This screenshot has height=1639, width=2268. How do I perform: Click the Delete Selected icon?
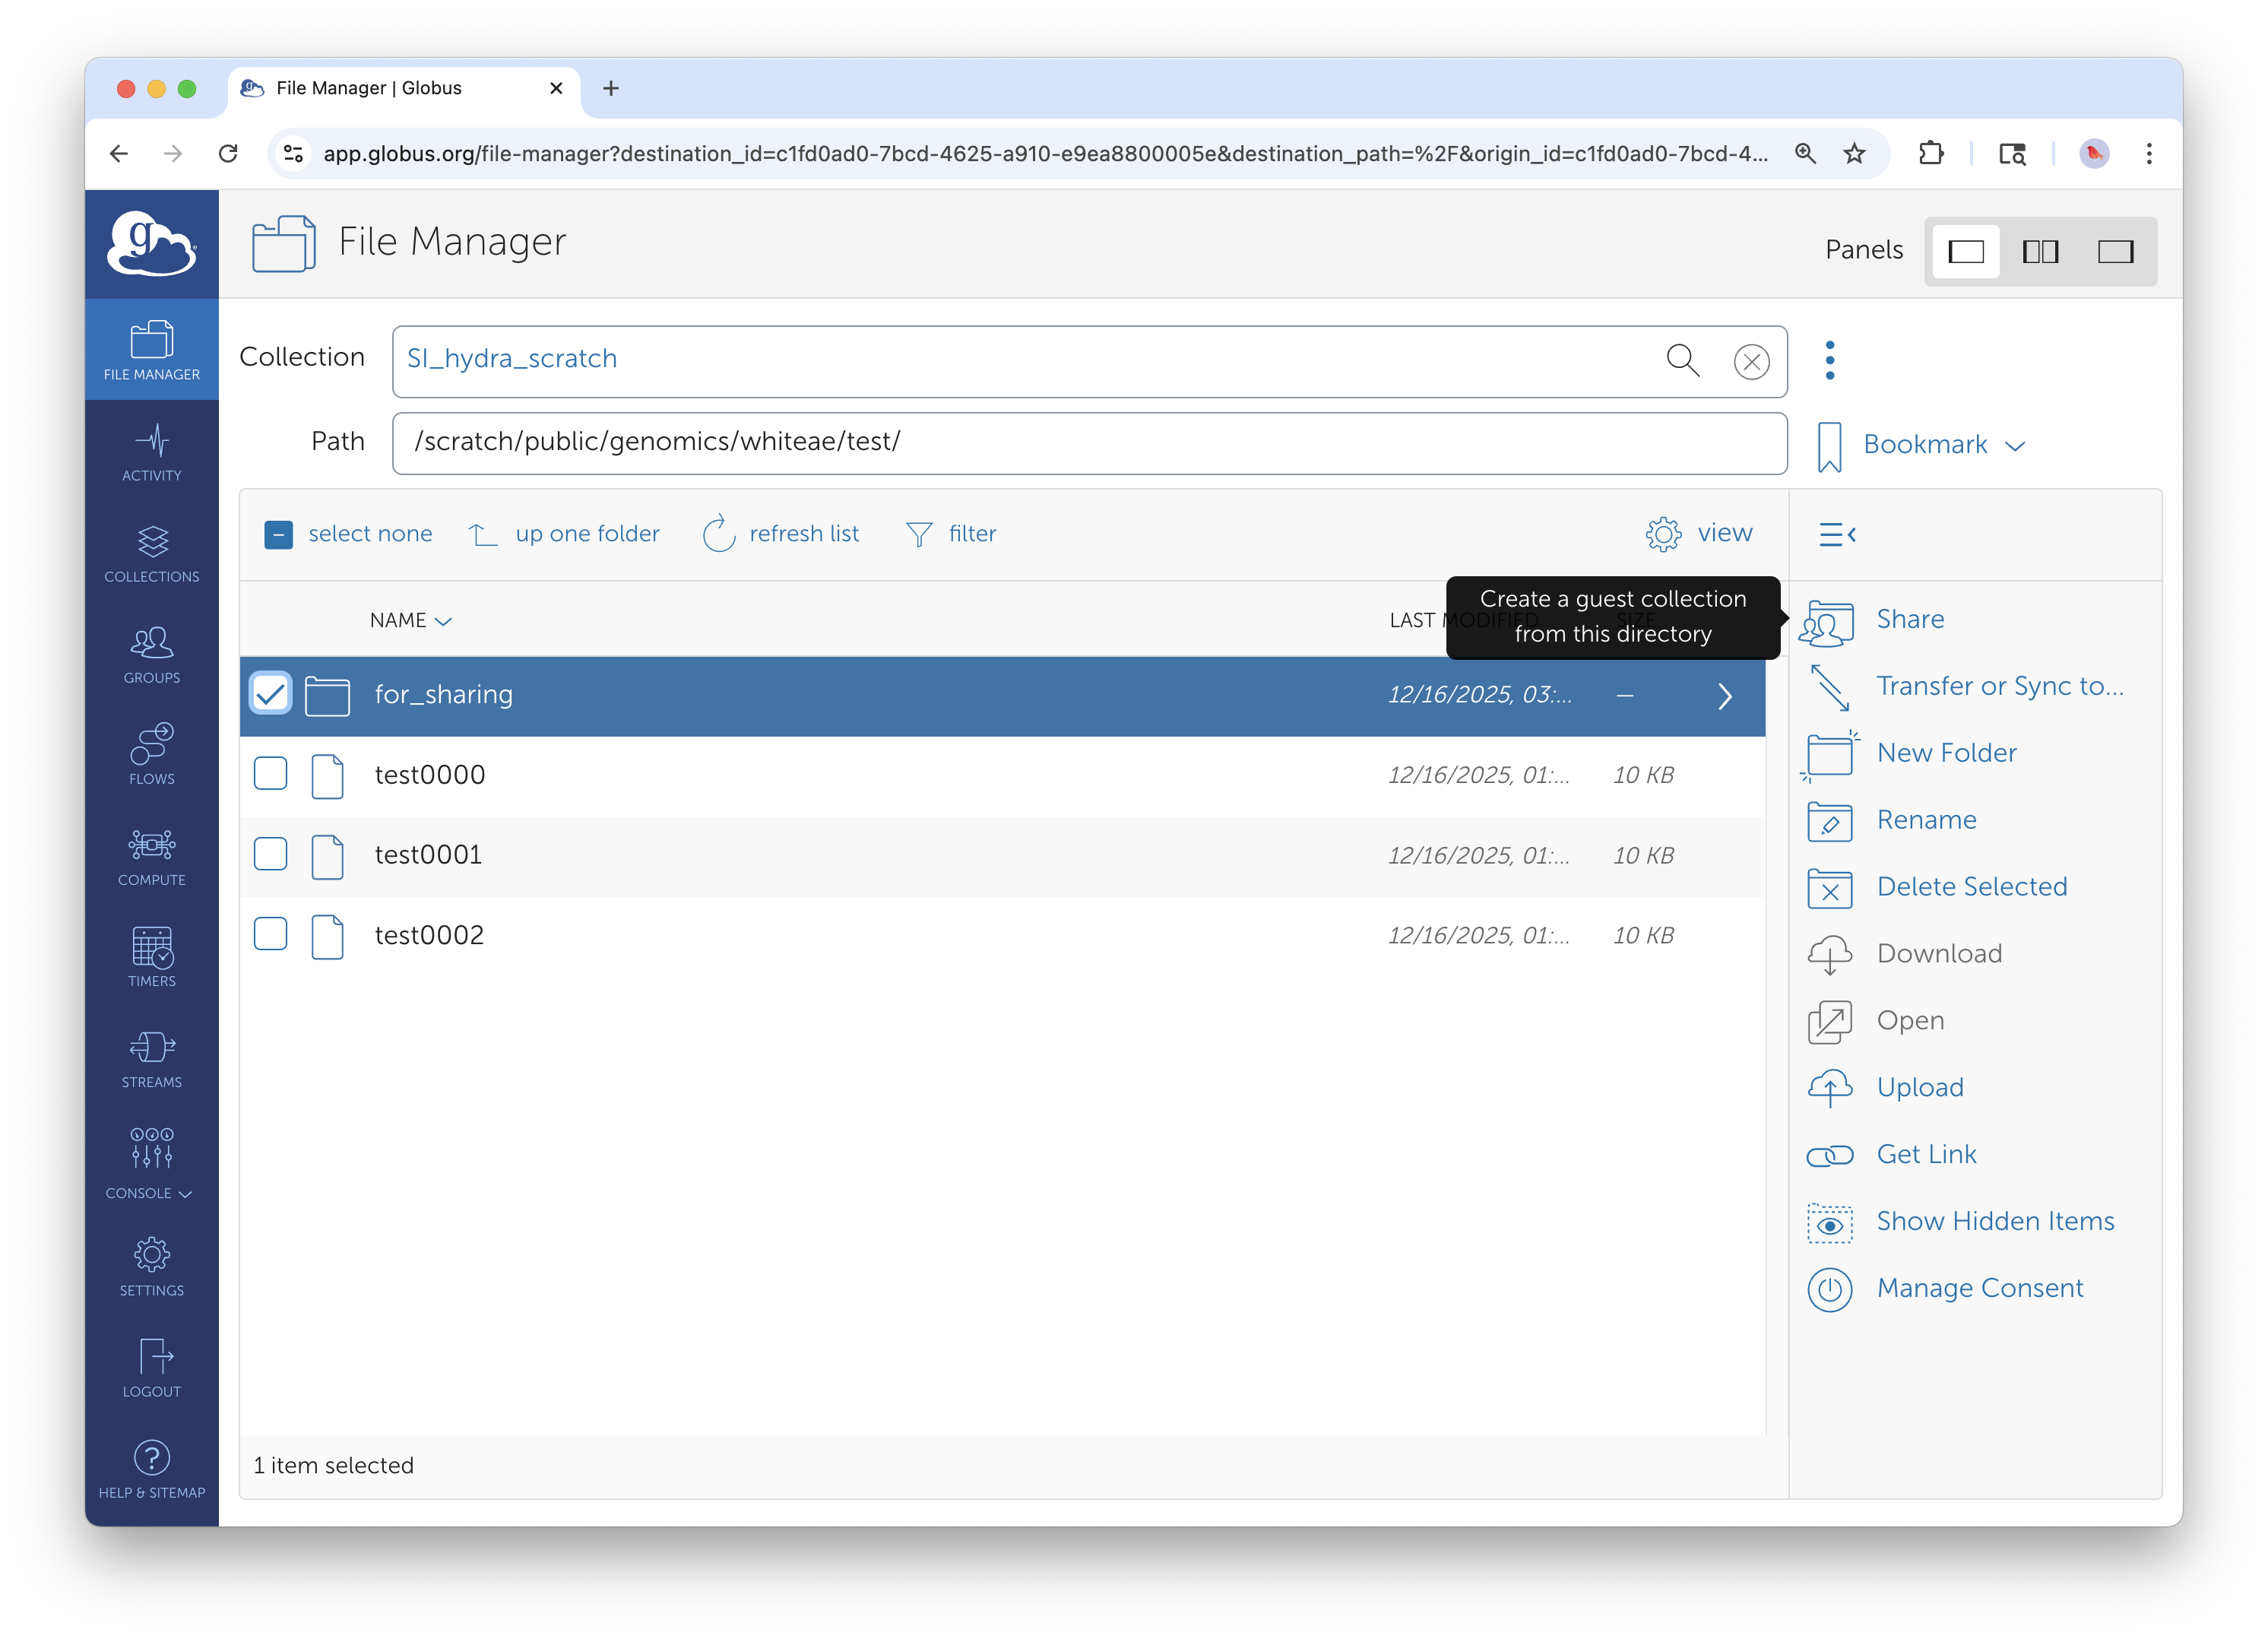(1830, 888)
